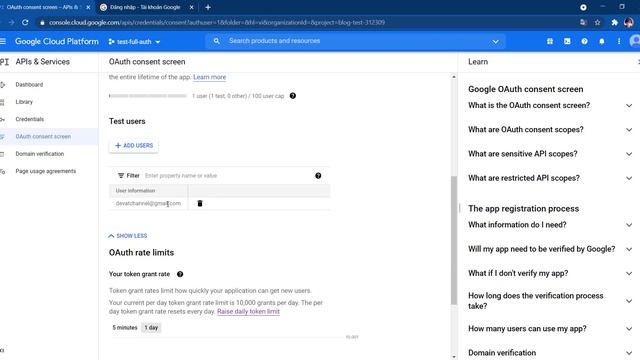
Task: Open the browser extensions puzzle icon
Action: tap(614, 22)
